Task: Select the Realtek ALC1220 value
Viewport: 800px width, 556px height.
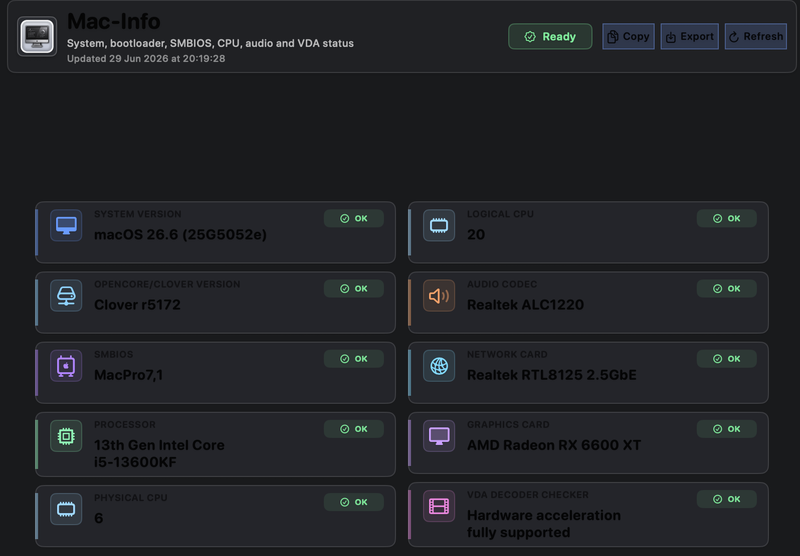Action: click(526, 305)
